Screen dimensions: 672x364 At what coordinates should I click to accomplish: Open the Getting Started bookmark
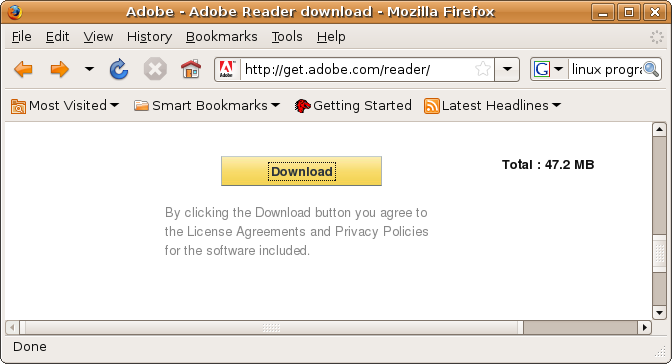pyautogui.click(x=353, y=105)
